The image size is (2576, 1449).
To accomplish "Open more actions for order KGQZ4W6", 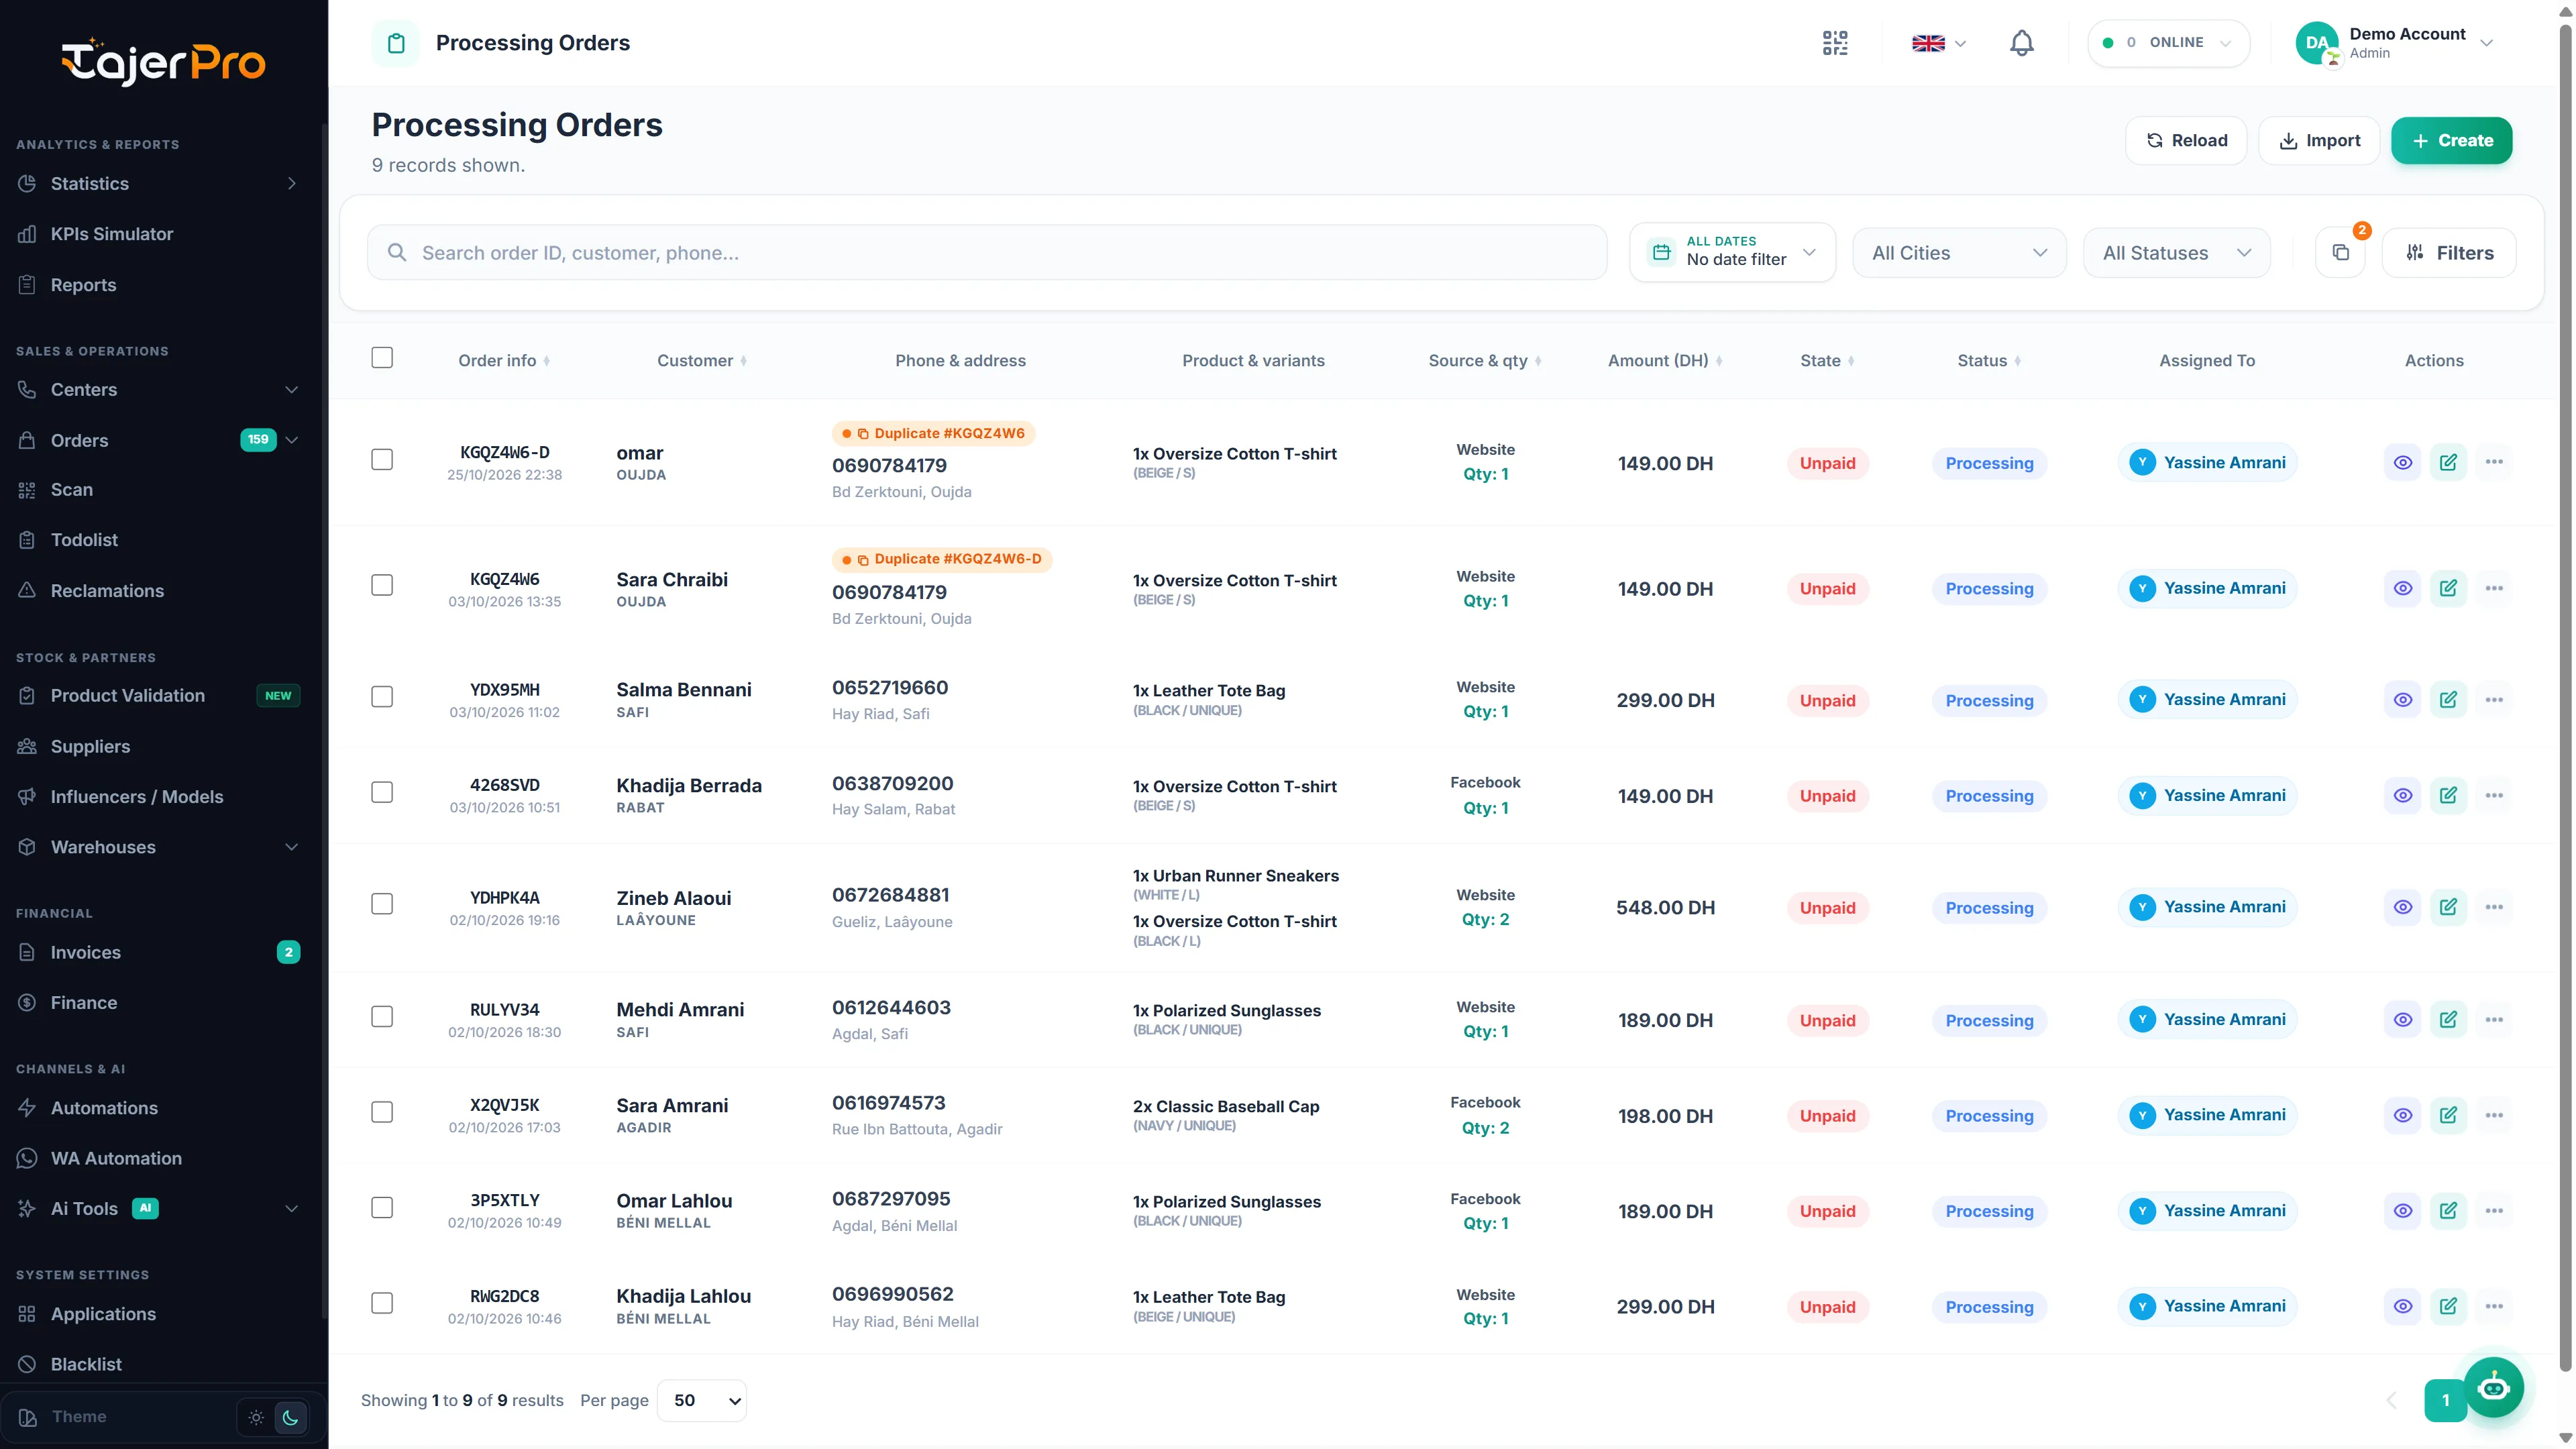I will [2494, 588].
